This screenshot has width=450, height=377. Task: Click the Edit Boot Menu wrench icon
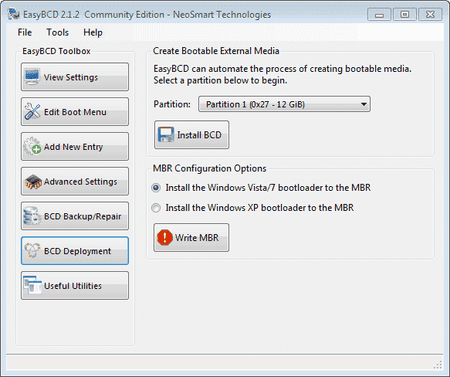(x=32, y=112)
